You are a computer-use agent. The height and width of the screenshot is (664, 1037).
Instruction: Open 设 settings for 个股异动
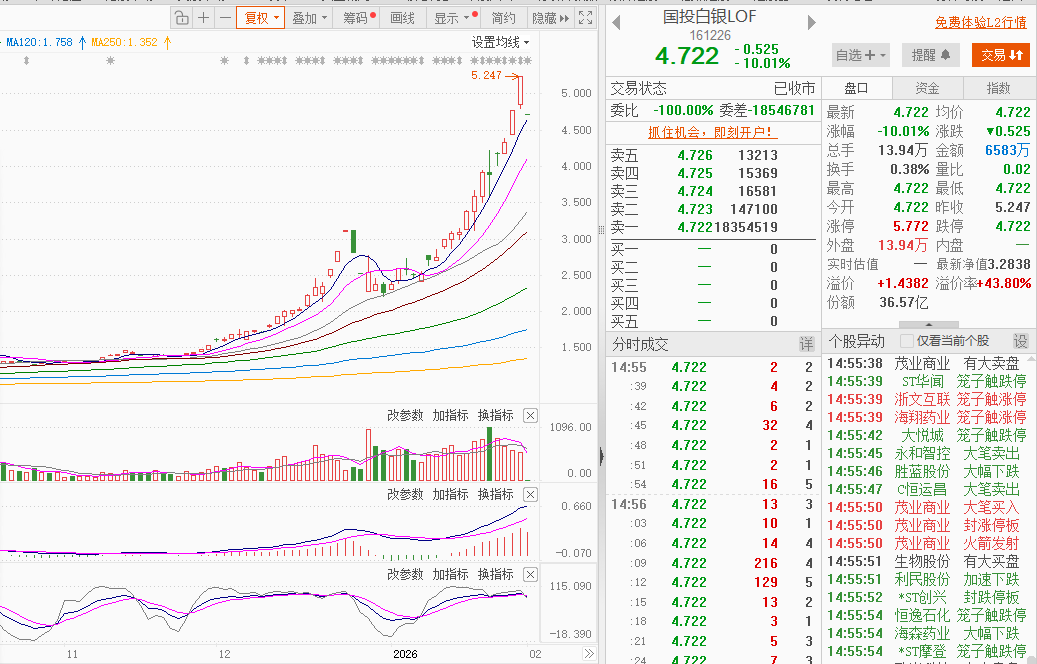tap(1021, 341)
